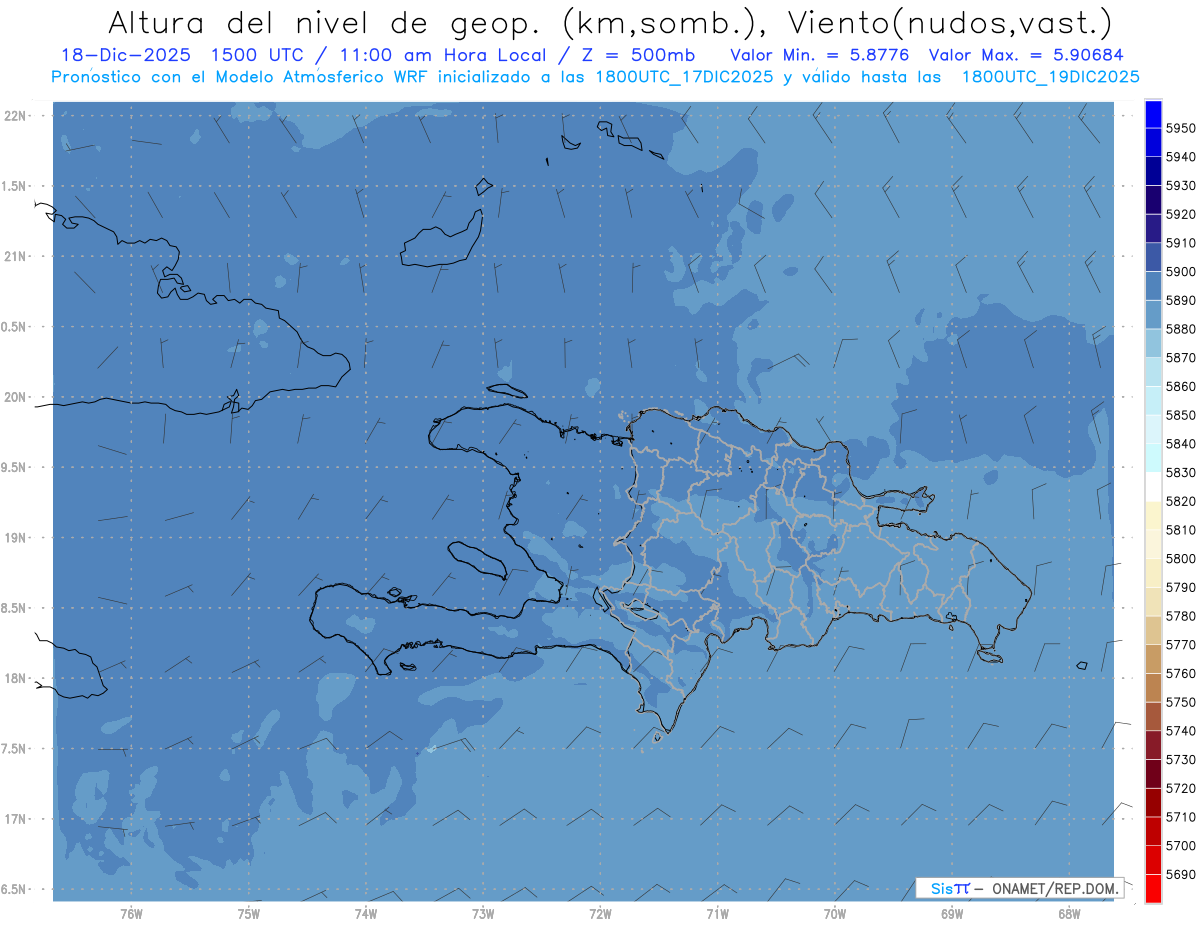Click the colorbar value '5950'
Viewport: 1200px width, 927px height.
pos(1181,128)
